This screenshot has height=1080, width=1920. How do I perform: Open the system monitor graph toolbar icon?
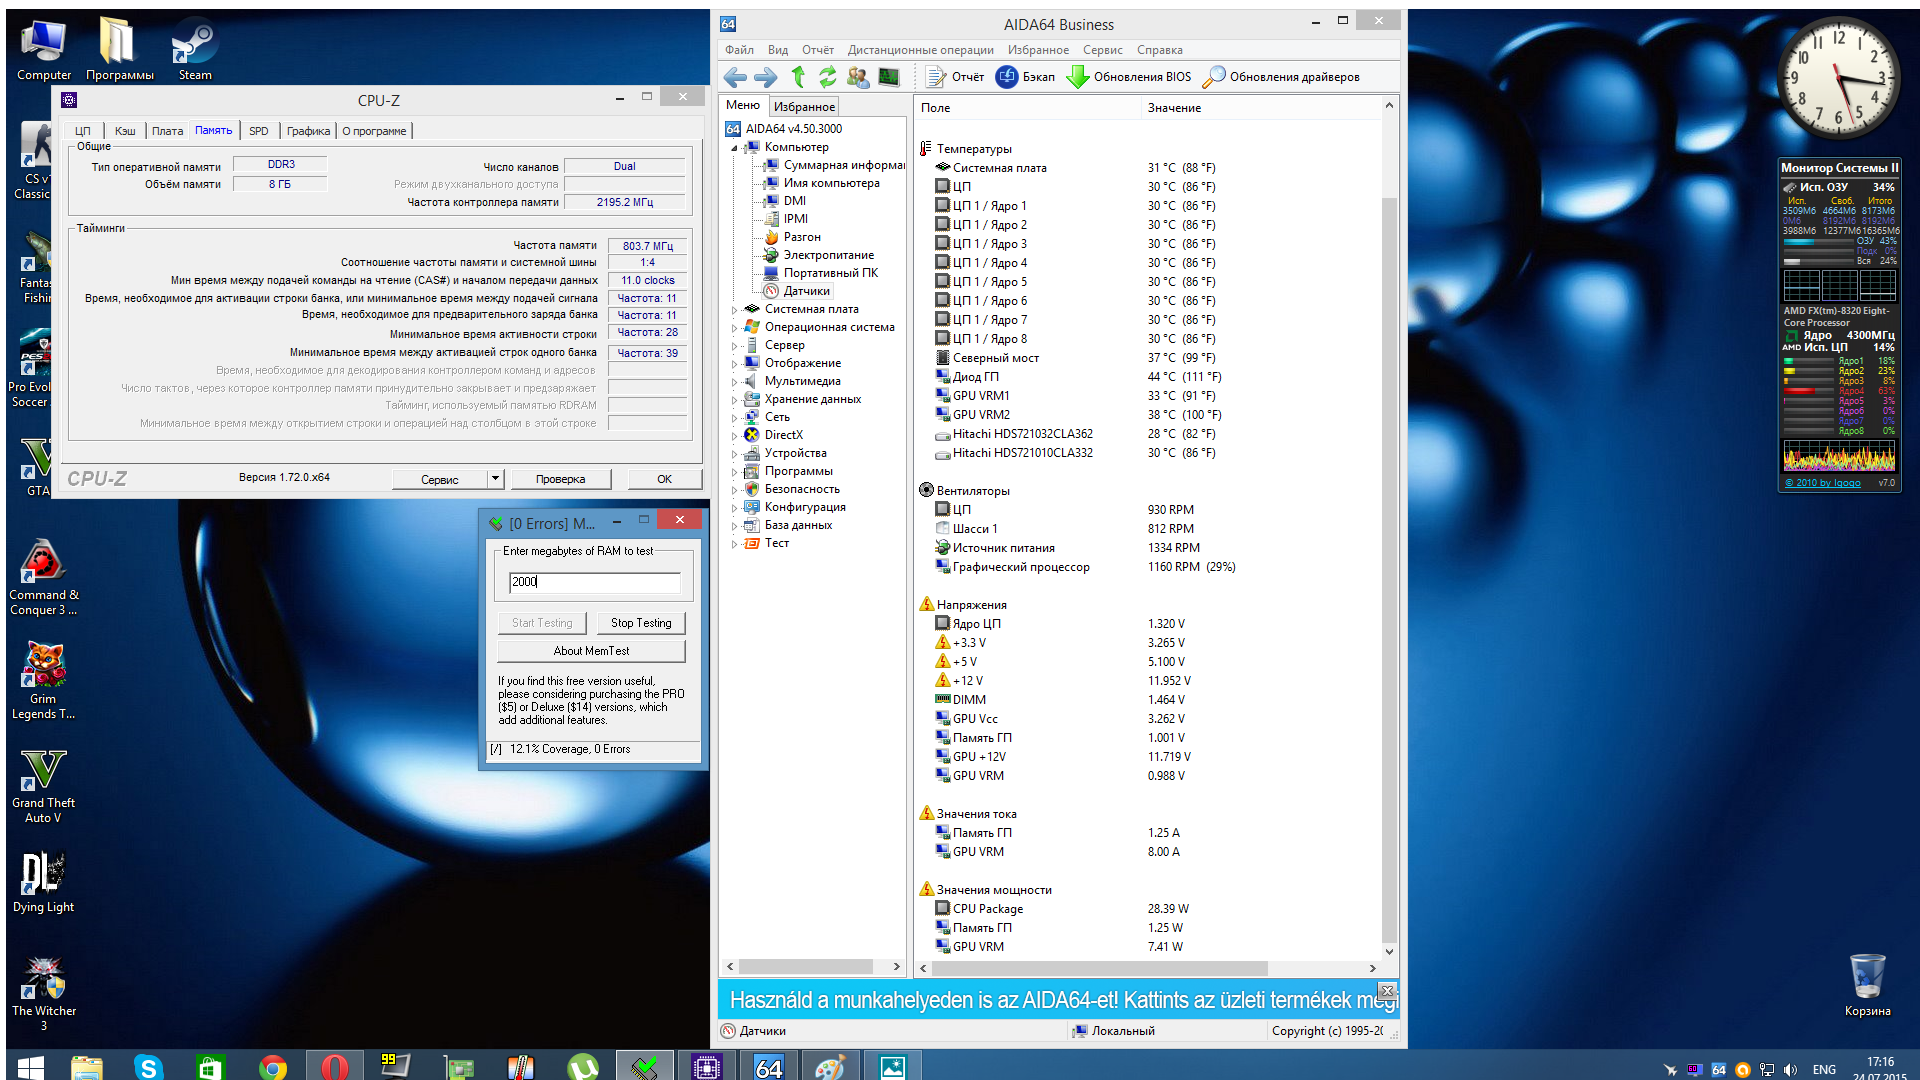pyautogui.click(x=888, y=77)
